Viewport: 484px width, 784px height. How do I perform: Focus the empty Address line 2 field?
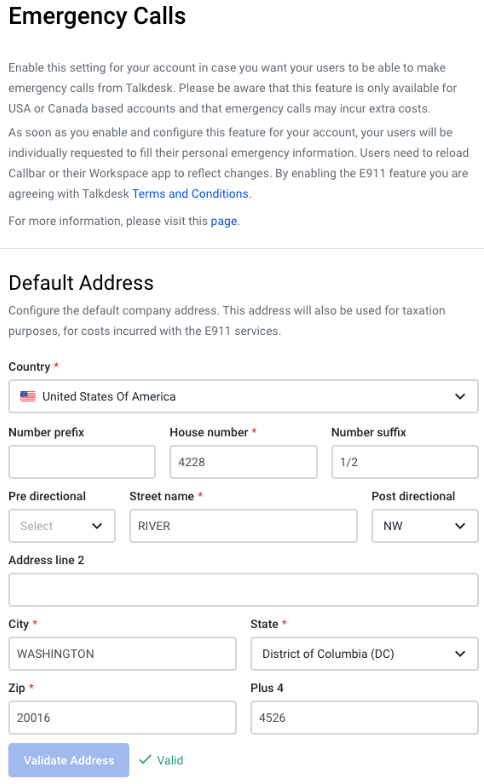244,590
